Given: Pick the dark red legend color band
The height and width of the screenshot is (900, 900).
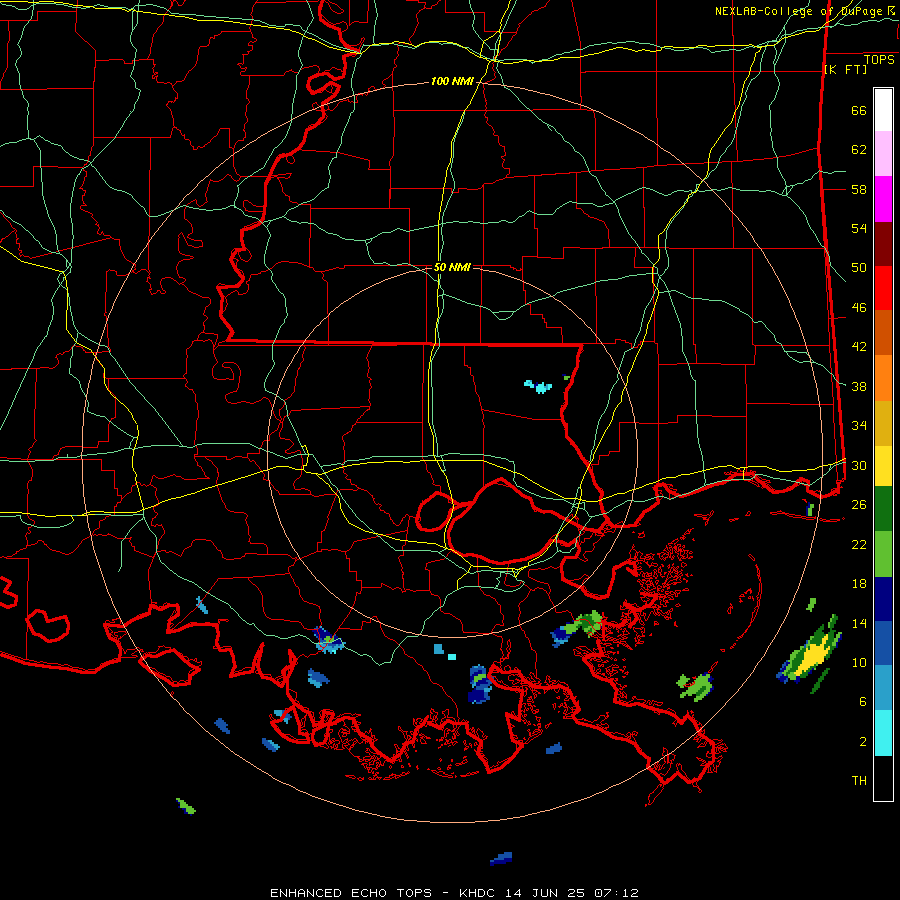Looking at the screenshot, I should coord(883,243).
